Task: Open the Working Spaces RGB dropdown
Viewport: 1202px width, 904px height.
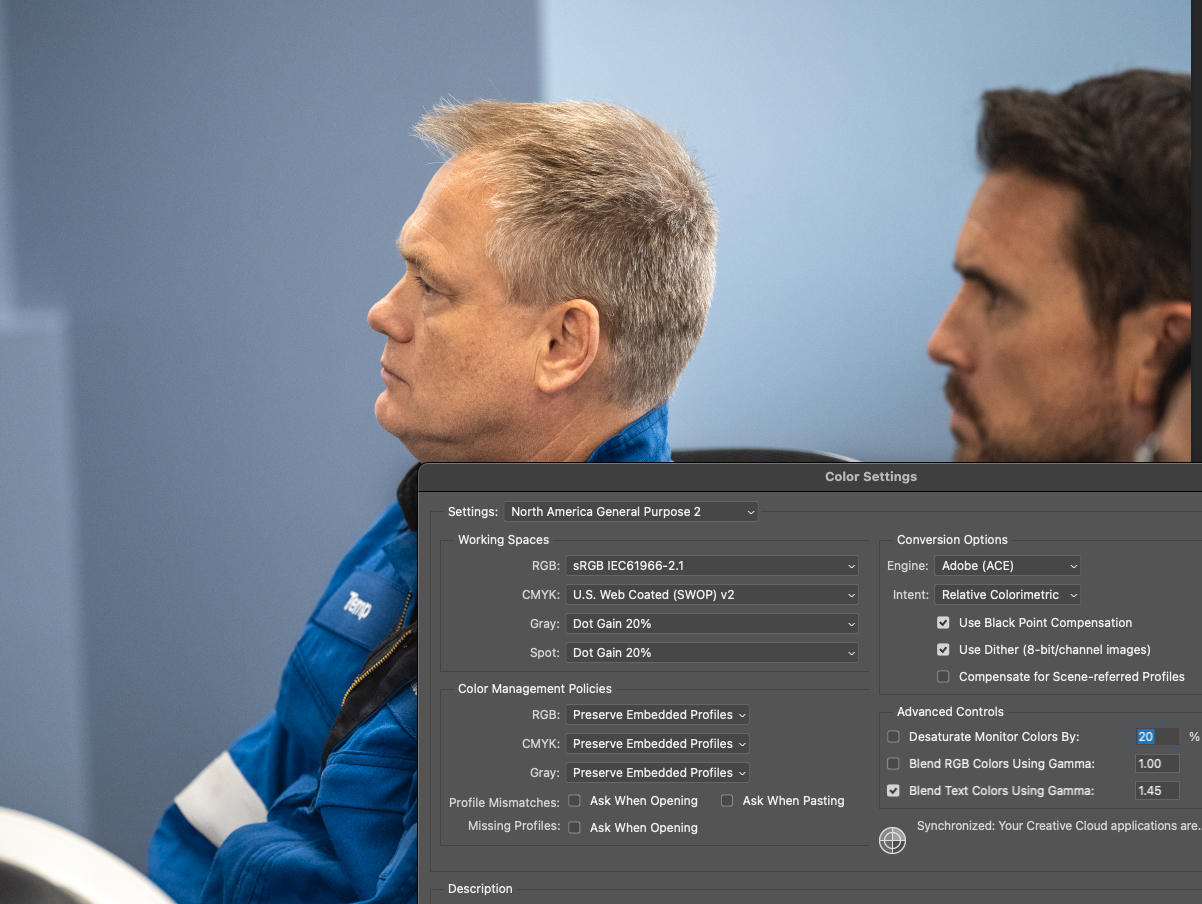Action: tap(713, 566)
